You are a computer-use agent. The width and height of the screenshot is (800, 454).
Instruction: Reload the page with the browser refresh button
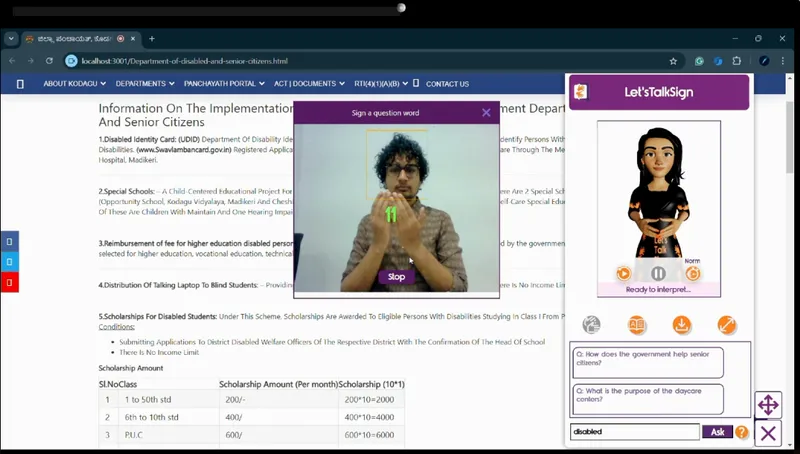point(49,61)
